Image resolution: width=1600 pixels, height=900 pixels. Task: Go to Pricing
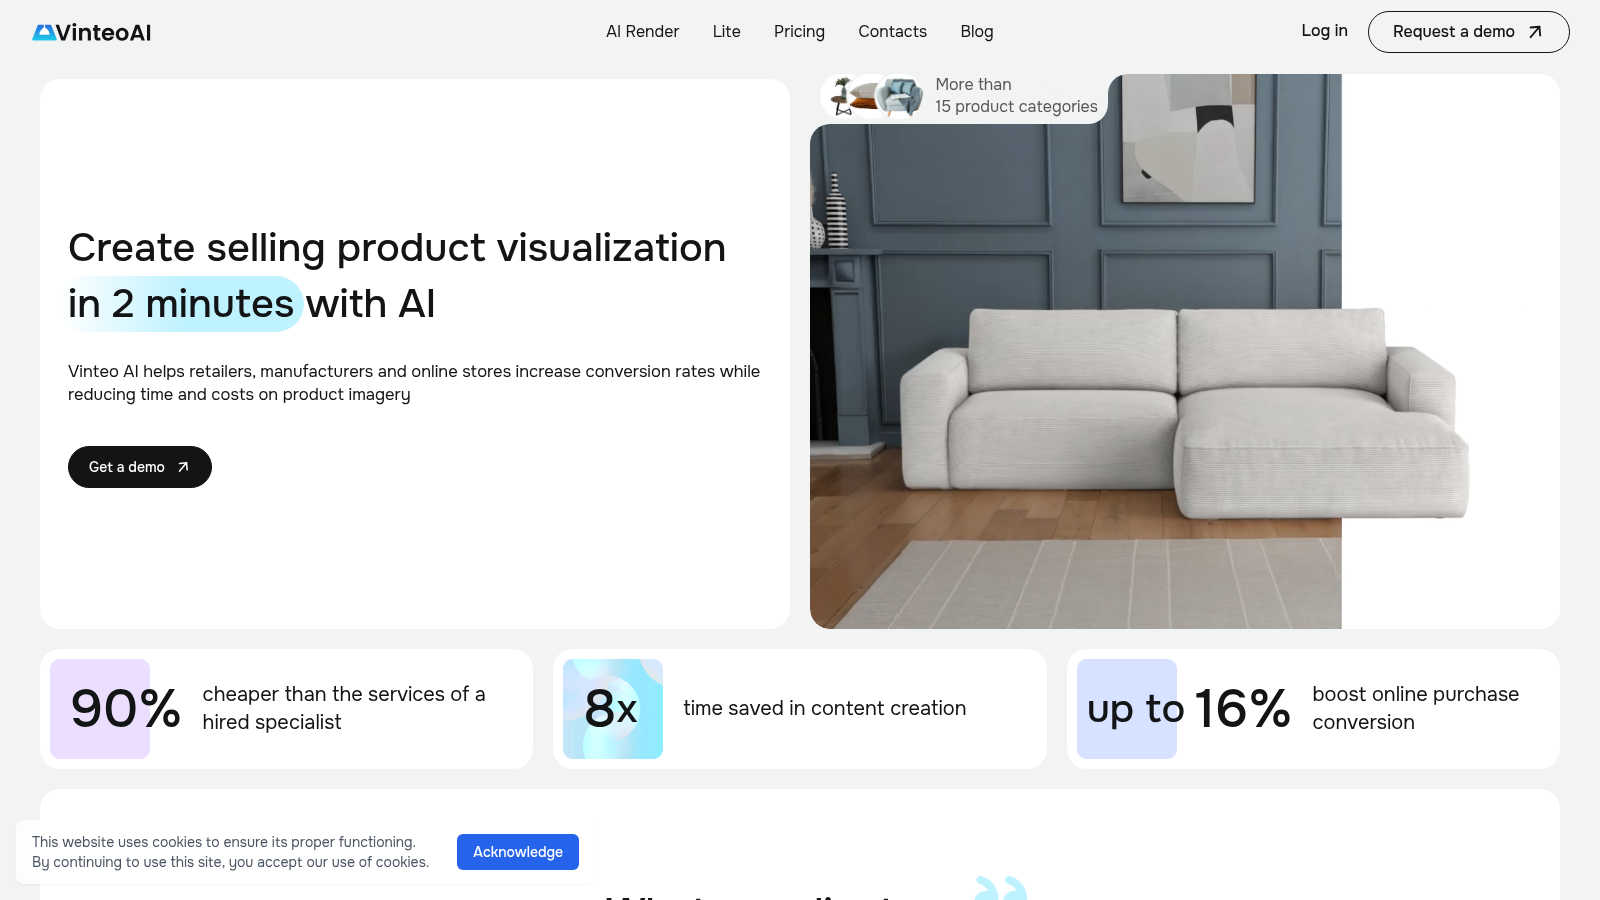point(799,31)
